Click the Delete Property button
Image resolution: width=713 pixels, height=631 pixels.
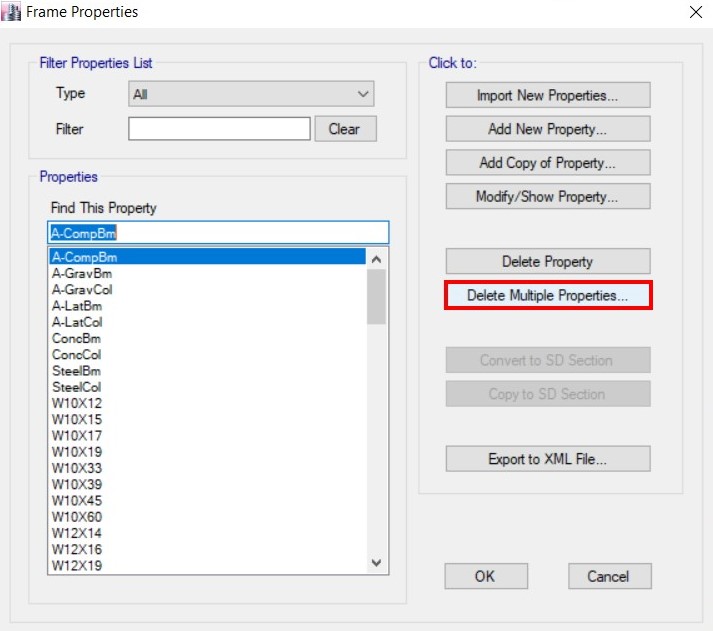[548, 261]
